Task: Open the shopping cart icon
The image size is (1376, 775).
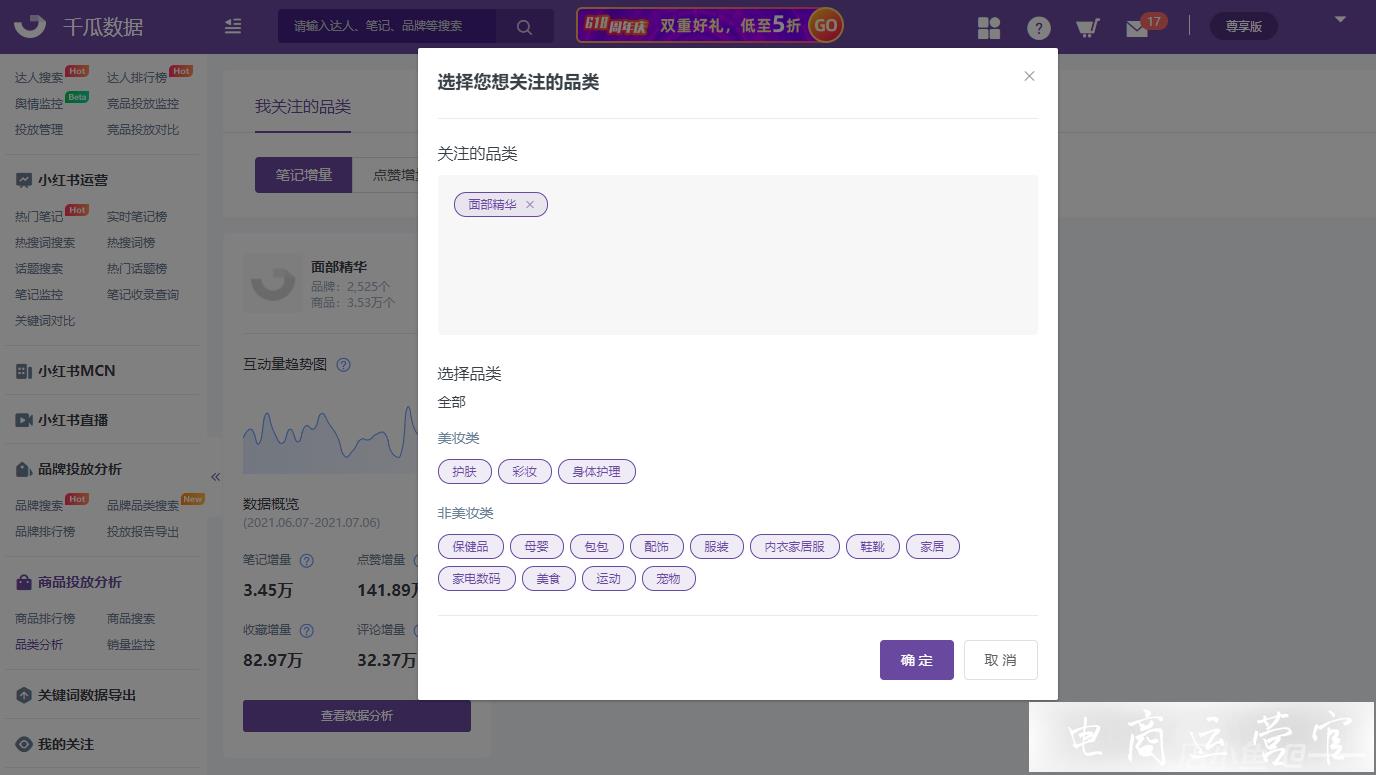Action: pos(1087,28)
